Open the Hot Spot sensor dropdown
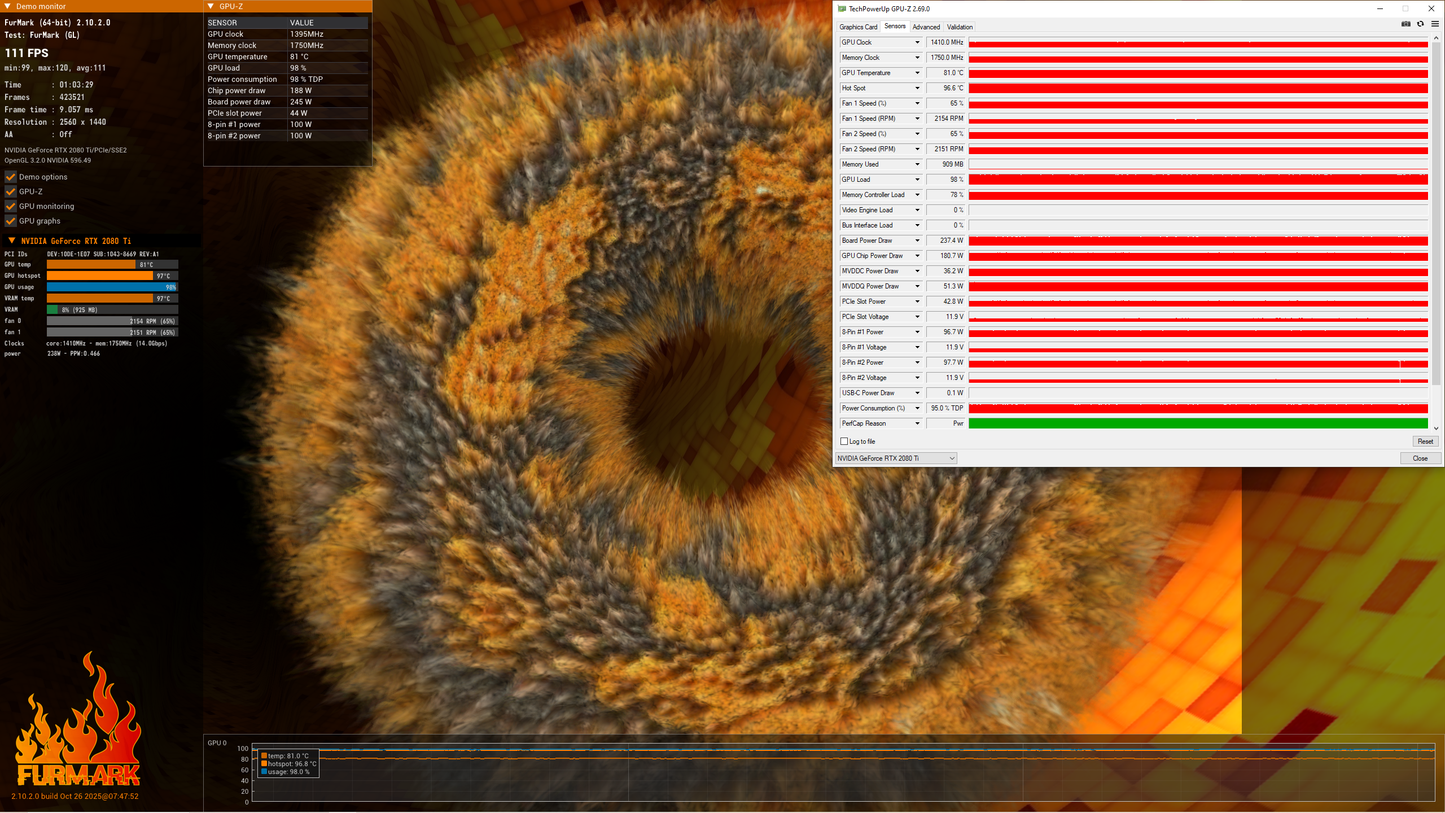This screenshot has height=813, width=1445. click(917, 88)
